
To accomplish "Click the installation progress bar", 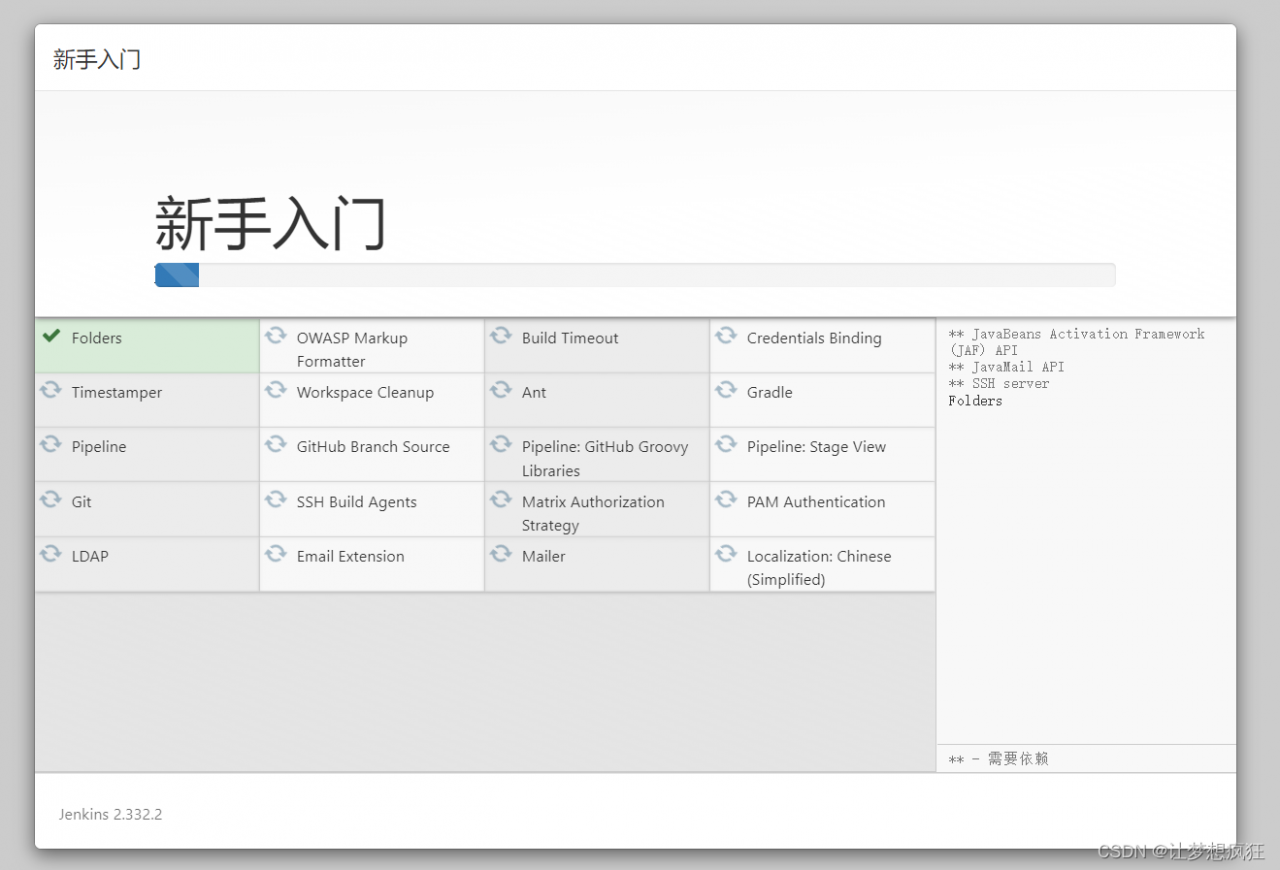I will [635, 275].
